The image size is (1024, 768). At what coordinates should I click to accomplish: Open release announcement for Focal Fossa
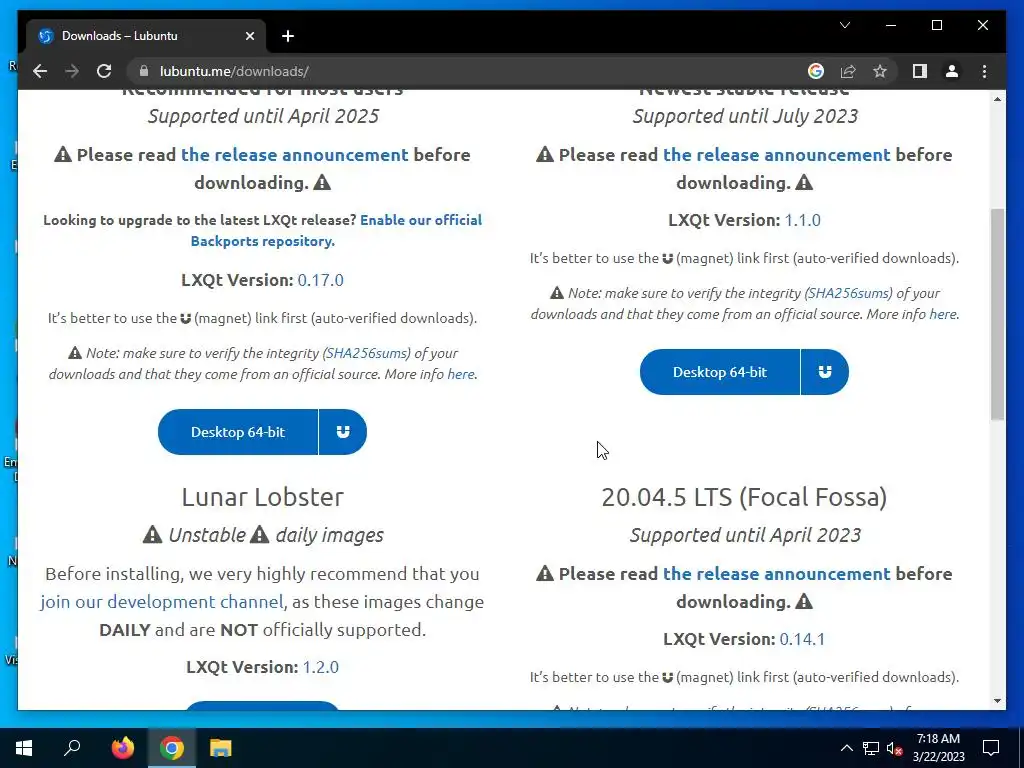(x=776, y=573)
